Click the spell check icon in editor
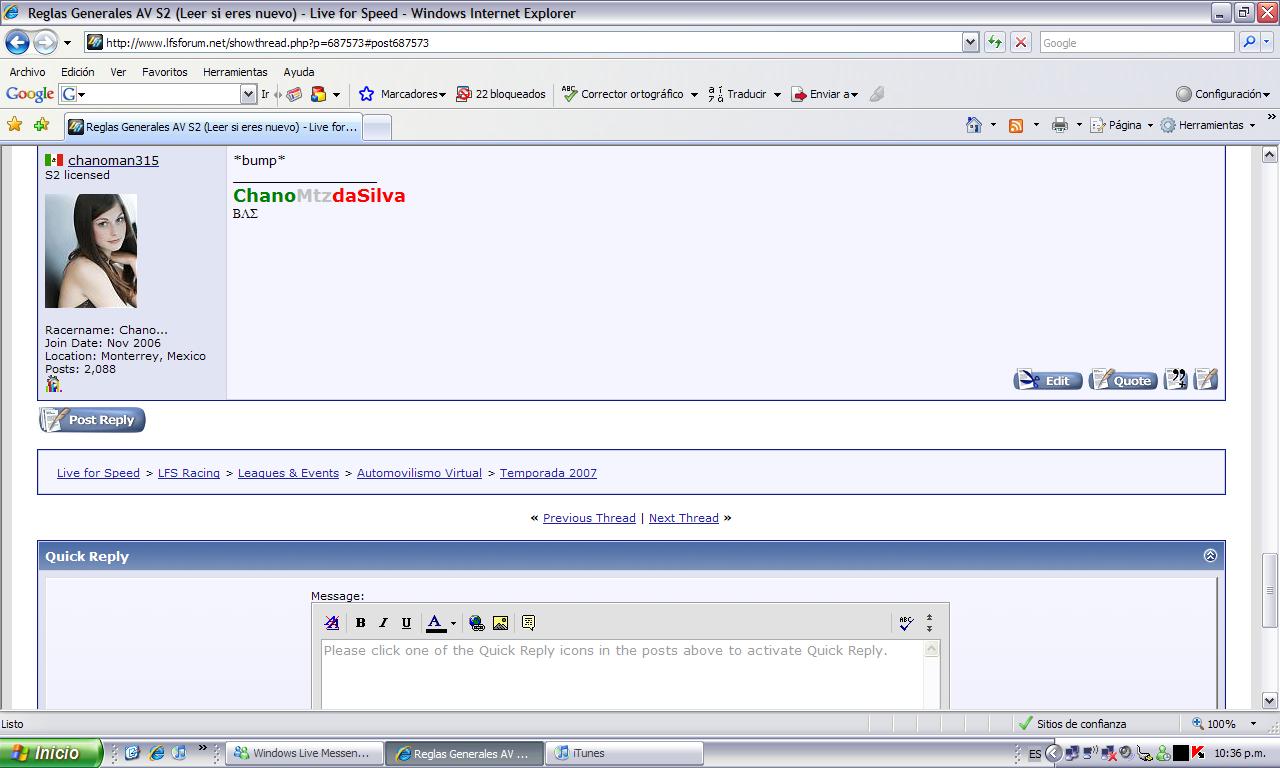1280x768 pixels. [x=906, y=623]
